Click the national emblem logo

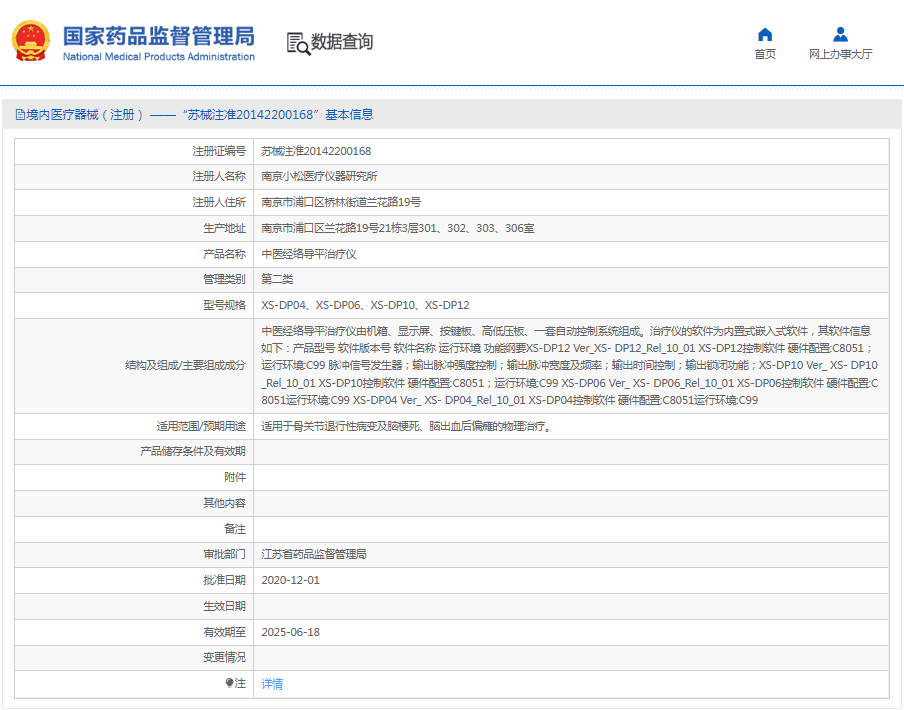pos(30,41)
